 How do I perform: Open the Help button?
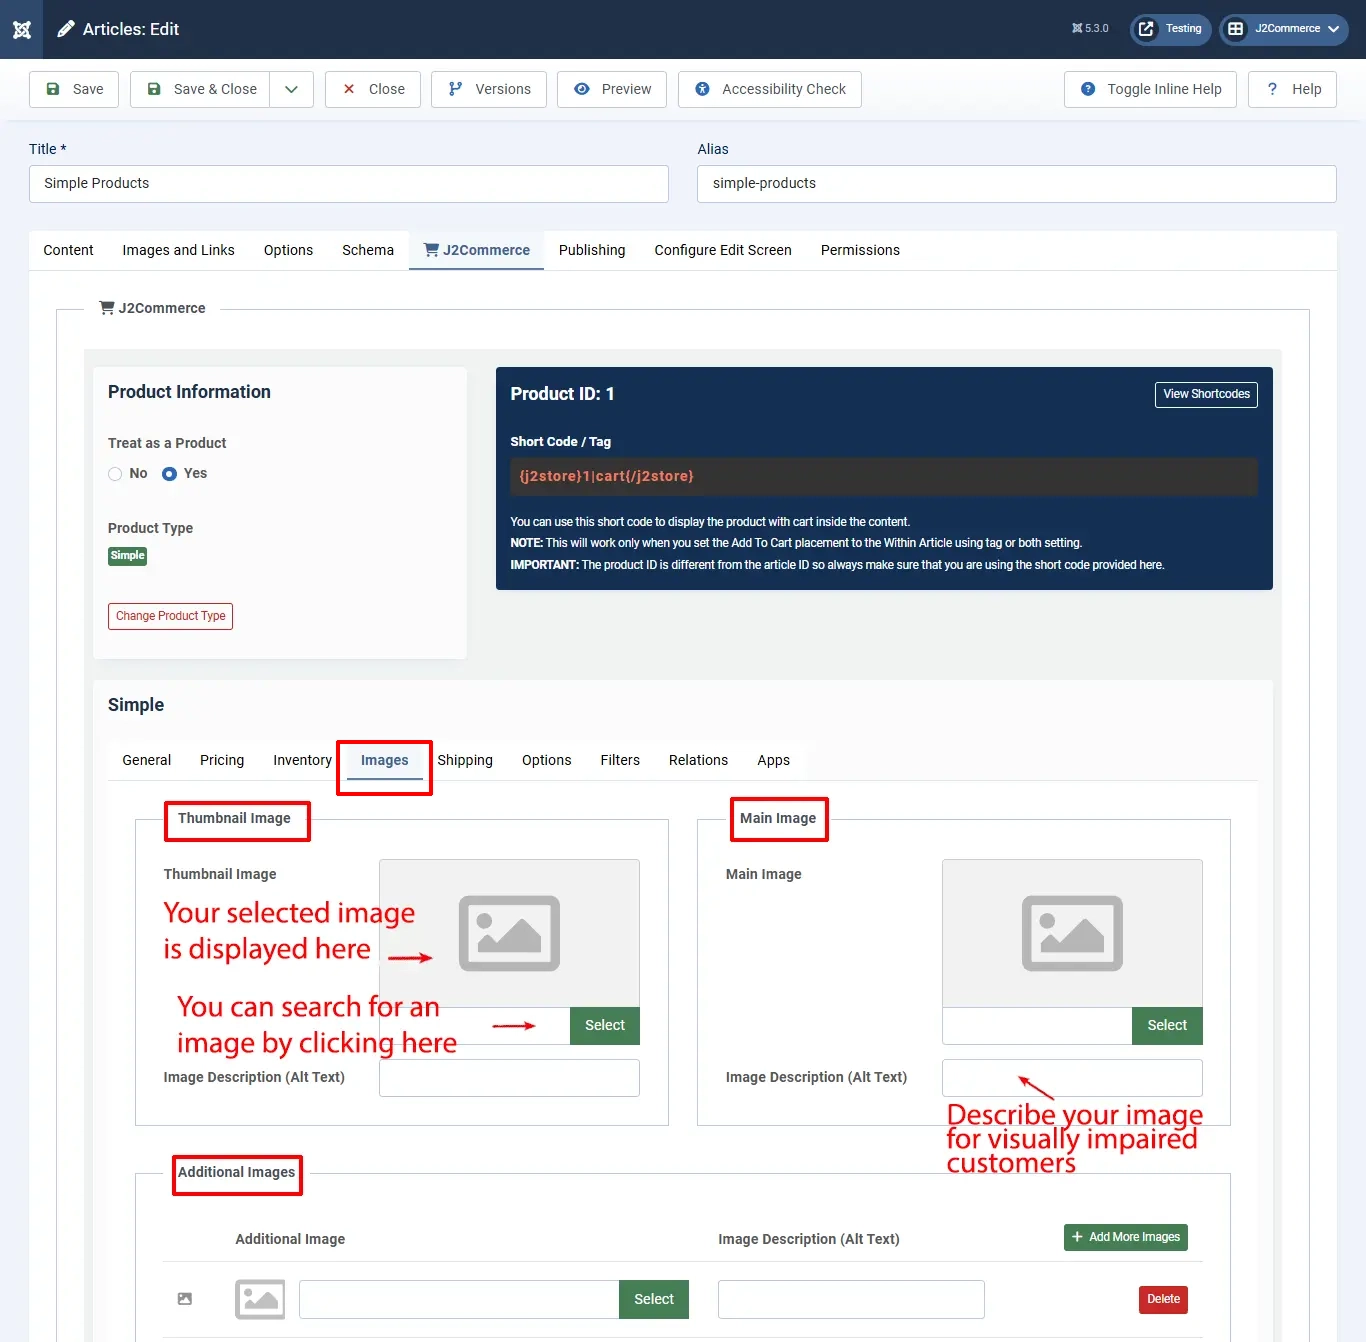click(1292, 89)
